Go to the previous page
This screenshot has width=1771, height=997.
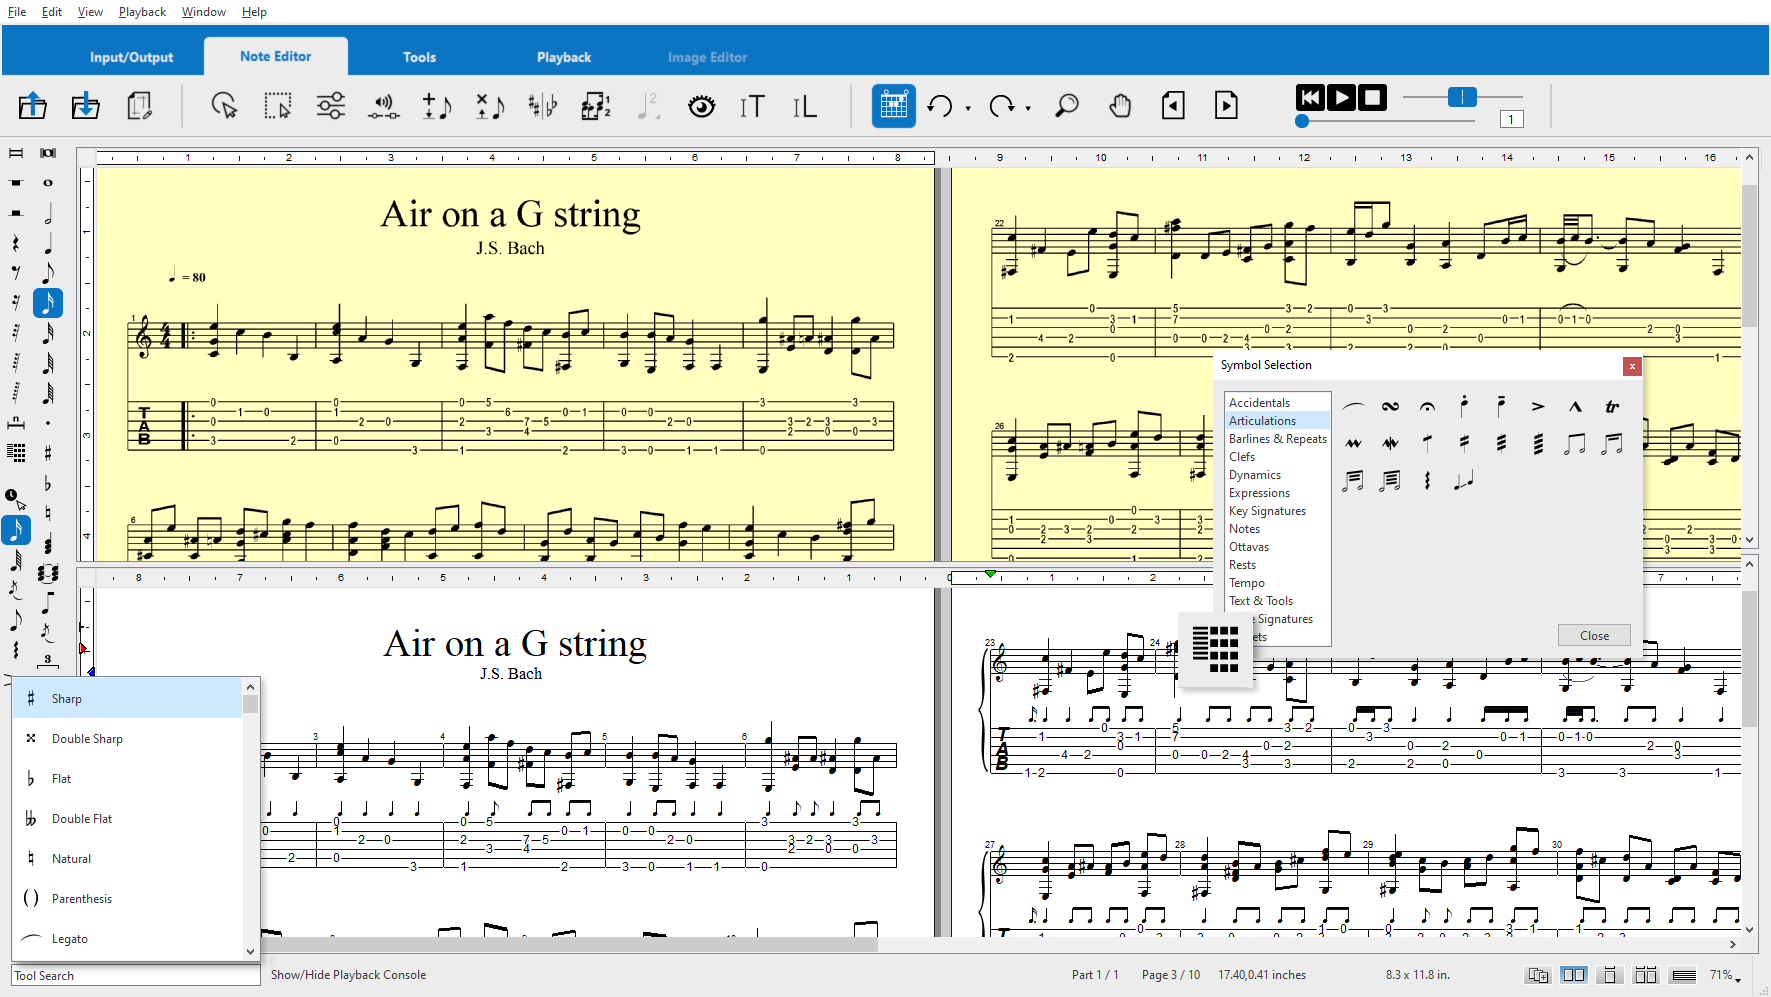(1174, 105)
